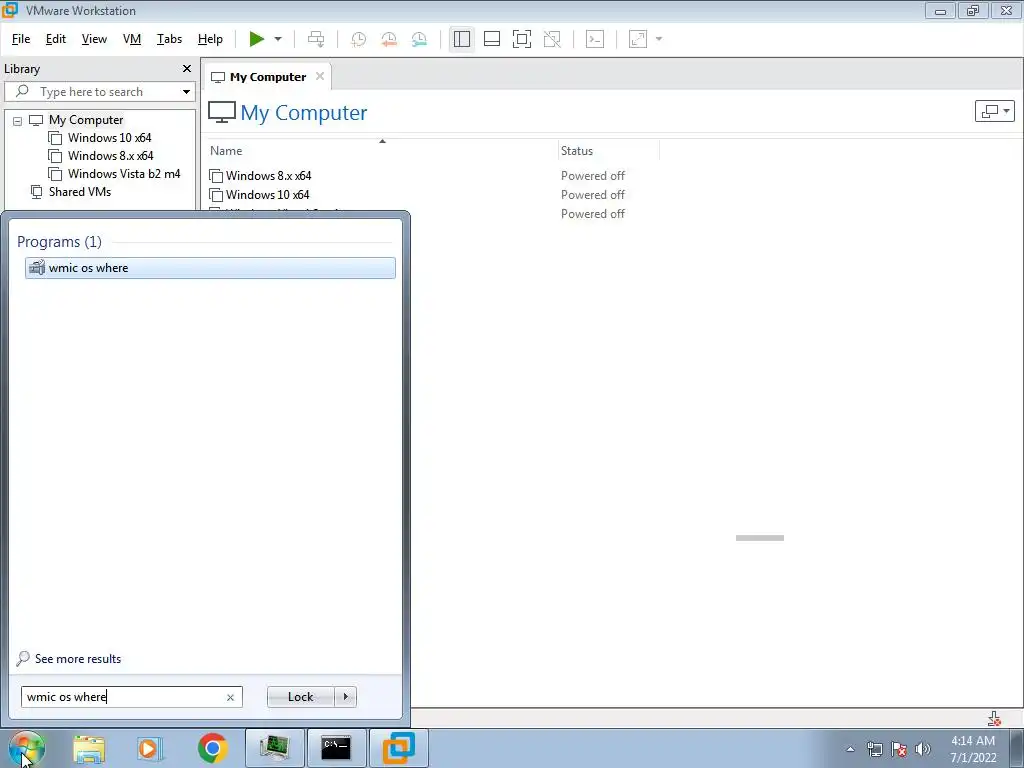Click the Lock button
The image size is (1024, 768).
coord(300,697)
